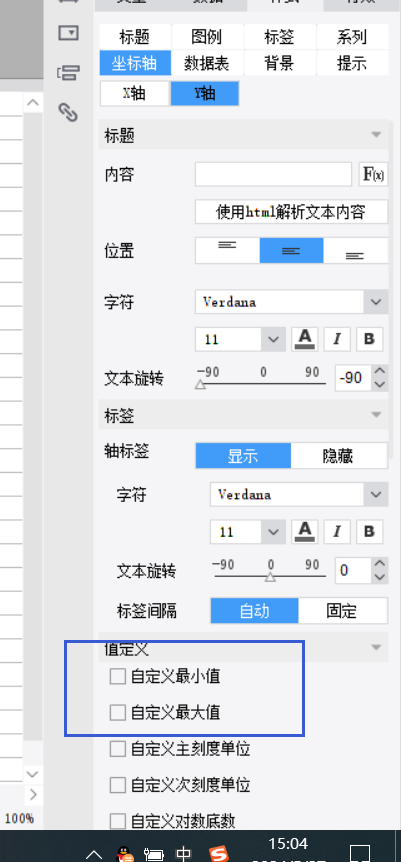Open the title font Verdana dropdown
401x862 pixels.
click(292, 302)
